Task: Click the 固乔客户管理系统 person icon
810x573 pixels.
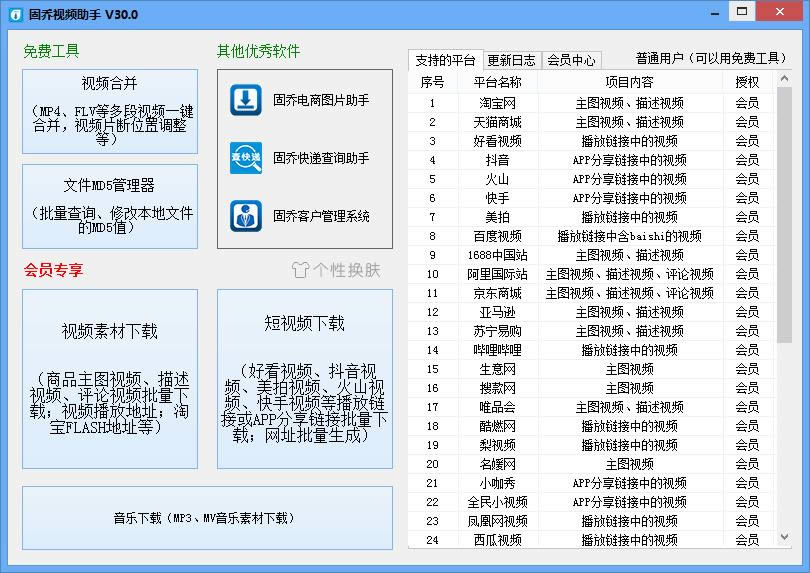Action: [x=246, y=216]
